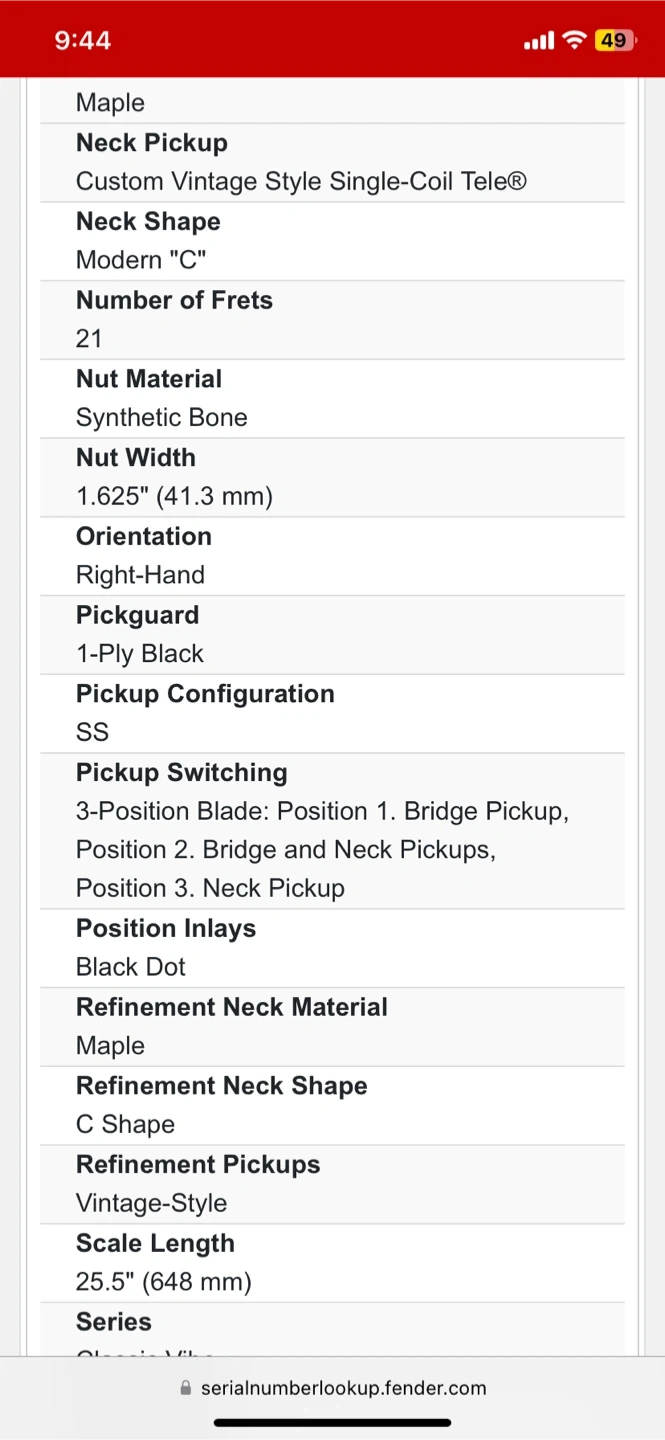Select the Orientation Right-Hand value

140,575
